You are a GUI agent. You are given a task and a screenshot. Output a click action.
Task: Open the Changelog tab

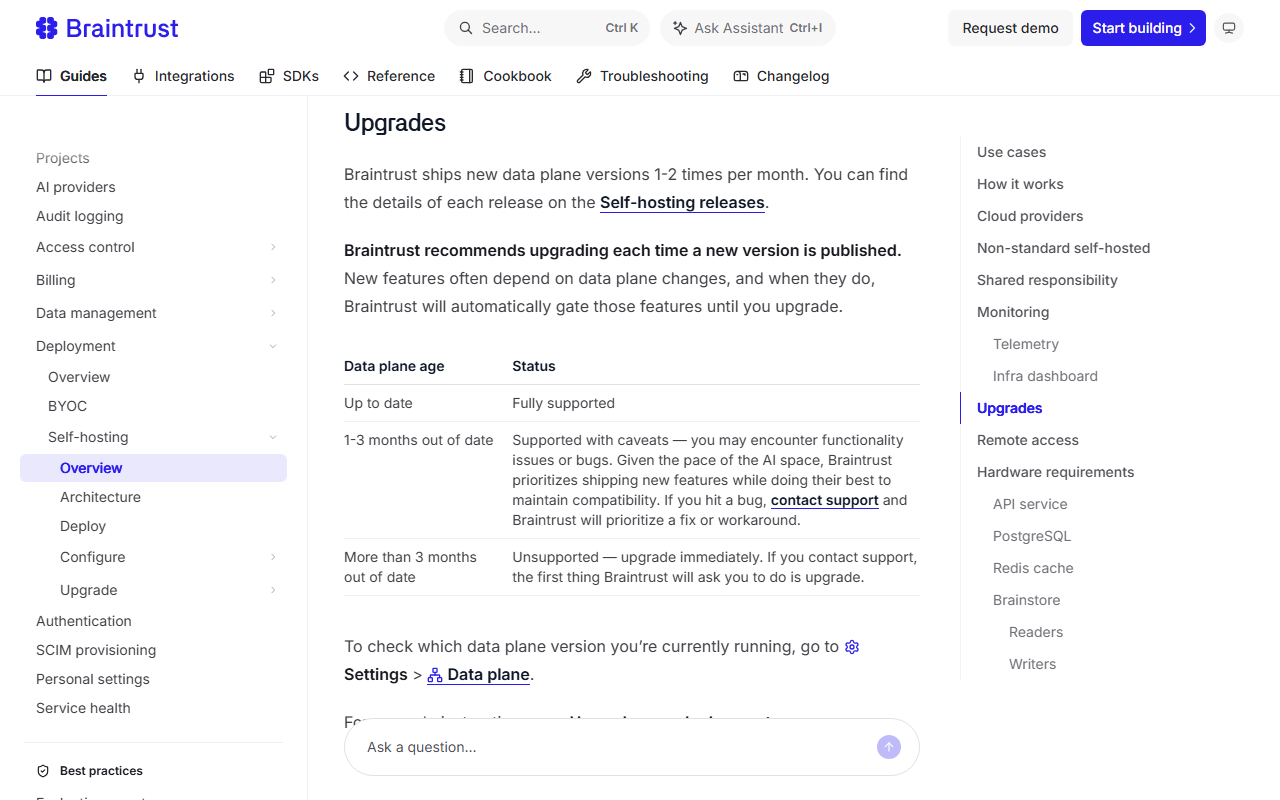(x=781, y=76)
